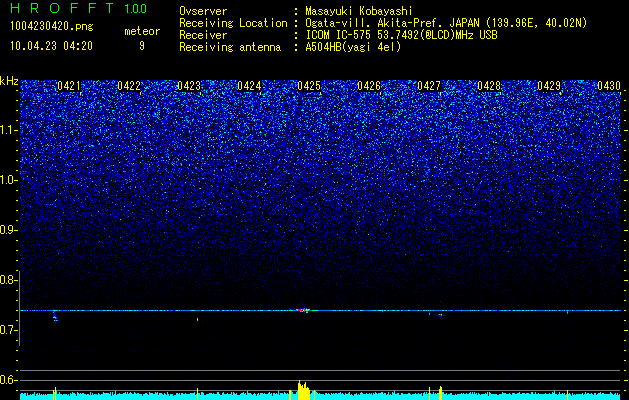Click the A504HB(yagi 4el) antenna text
The height and width of the screenshot is (400, 629).
pyautogui.click(x=353, y=47)
